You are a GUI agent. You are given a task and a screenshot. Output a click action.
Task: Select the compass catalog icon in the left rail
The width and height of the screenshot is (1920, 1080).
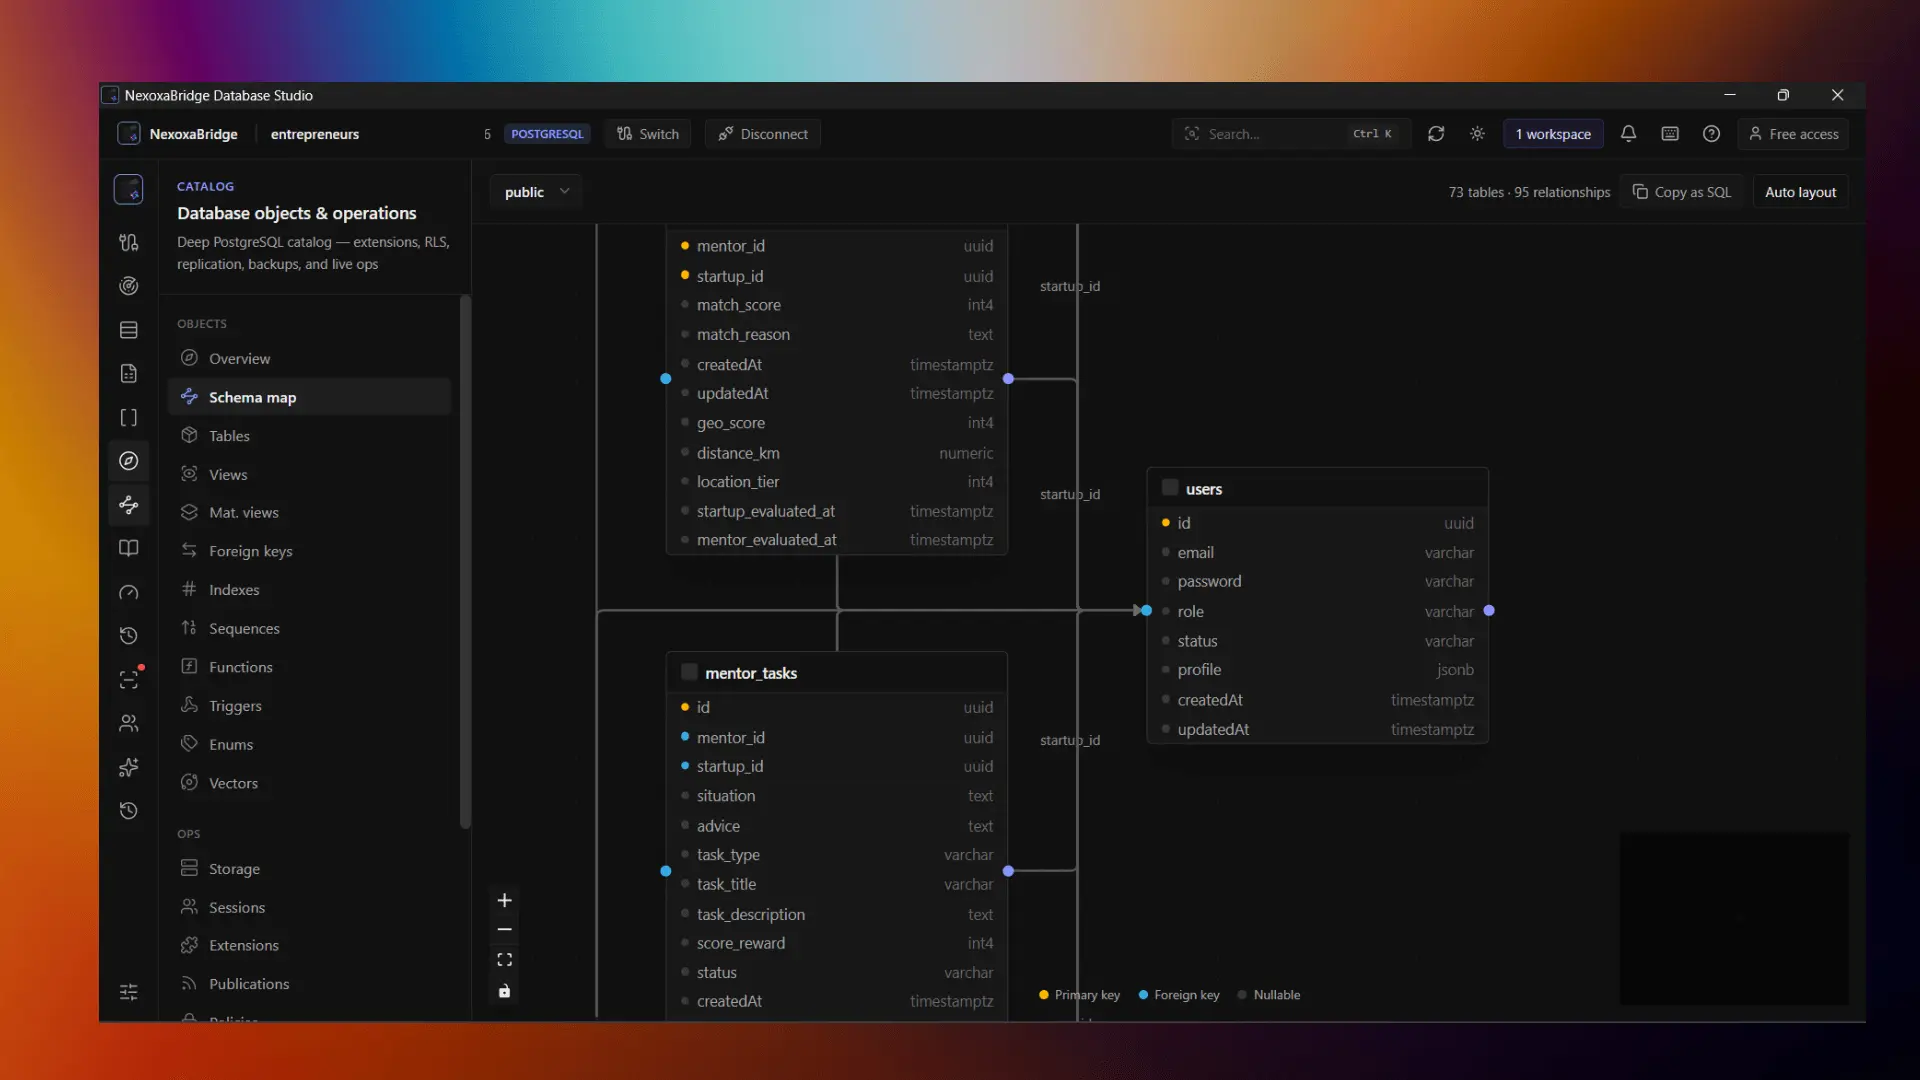coord(129,461)
